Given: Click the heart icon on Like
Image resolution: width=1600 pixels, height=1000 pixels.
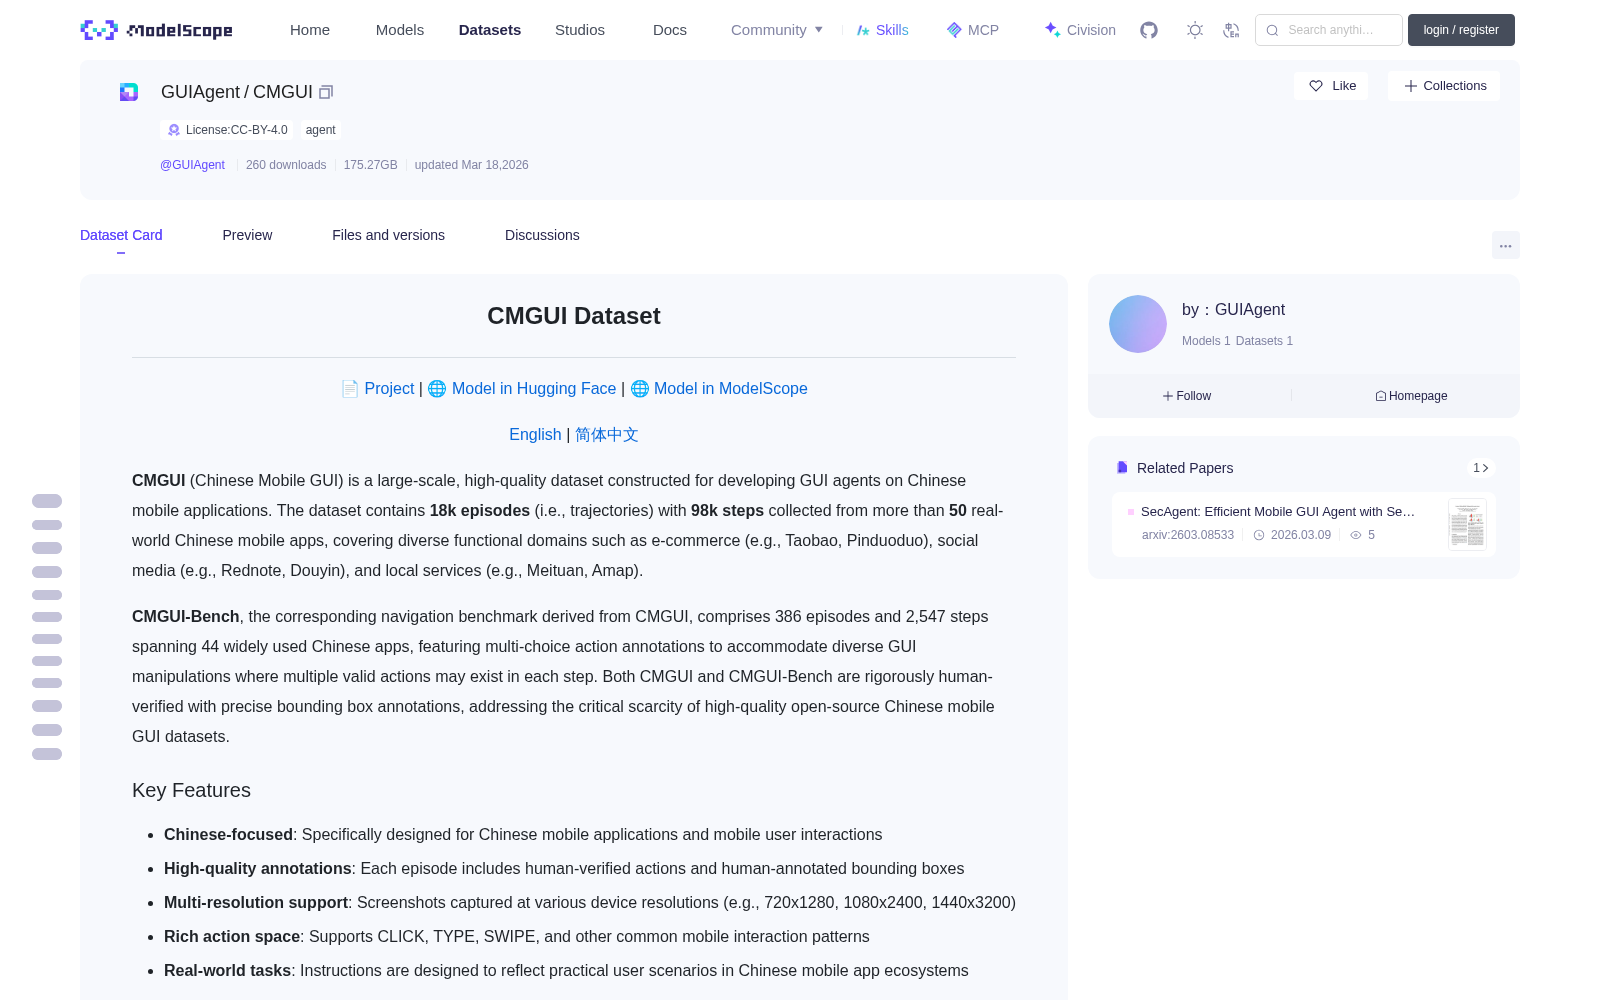Looking at the screenshot, I should click(1316, 86).
